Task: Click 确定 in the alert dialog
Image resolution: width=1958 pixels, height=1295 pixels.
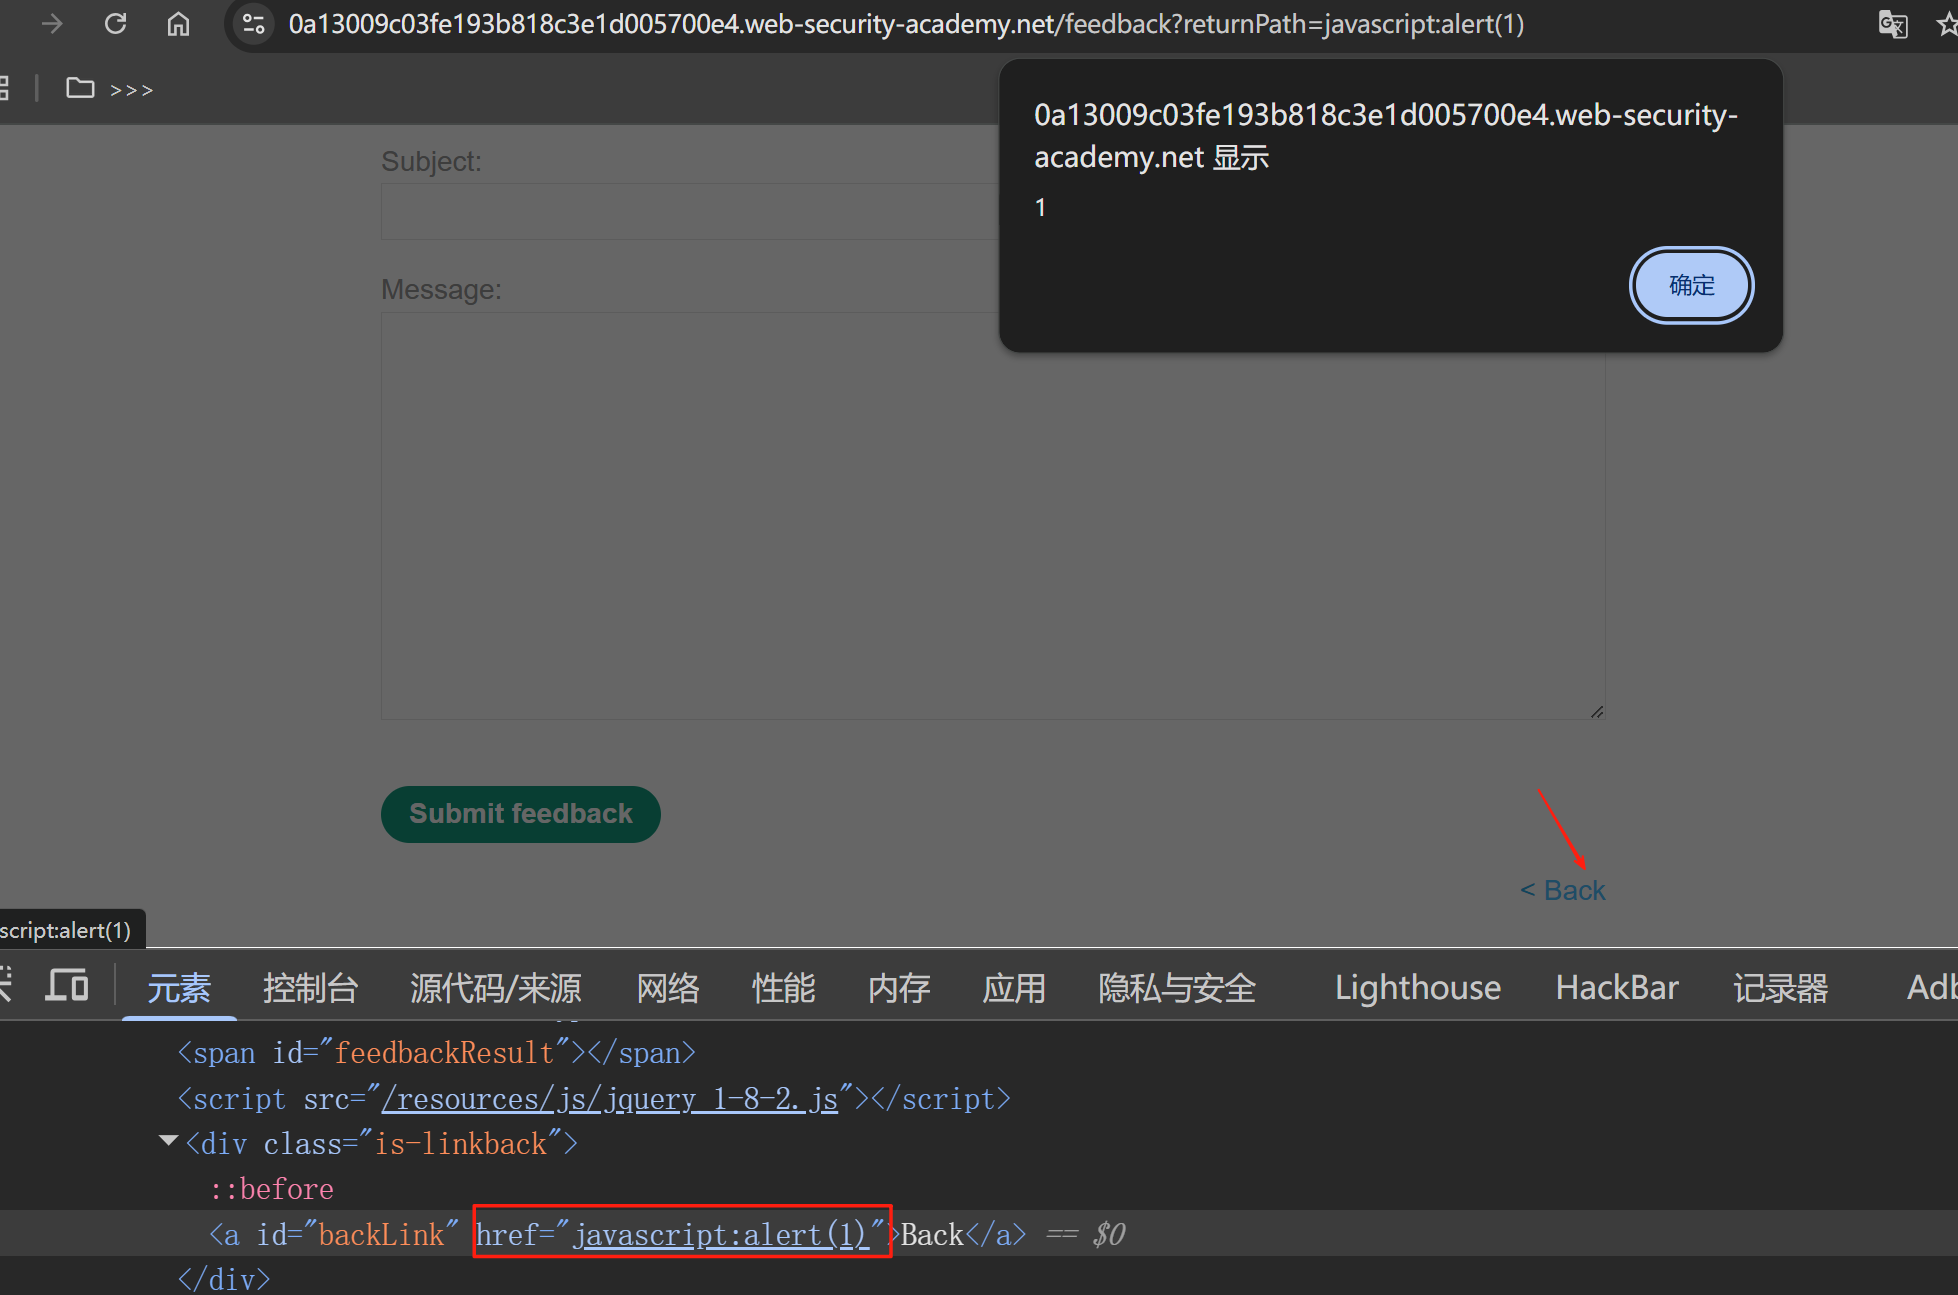Action: [x=1691, y=286]
